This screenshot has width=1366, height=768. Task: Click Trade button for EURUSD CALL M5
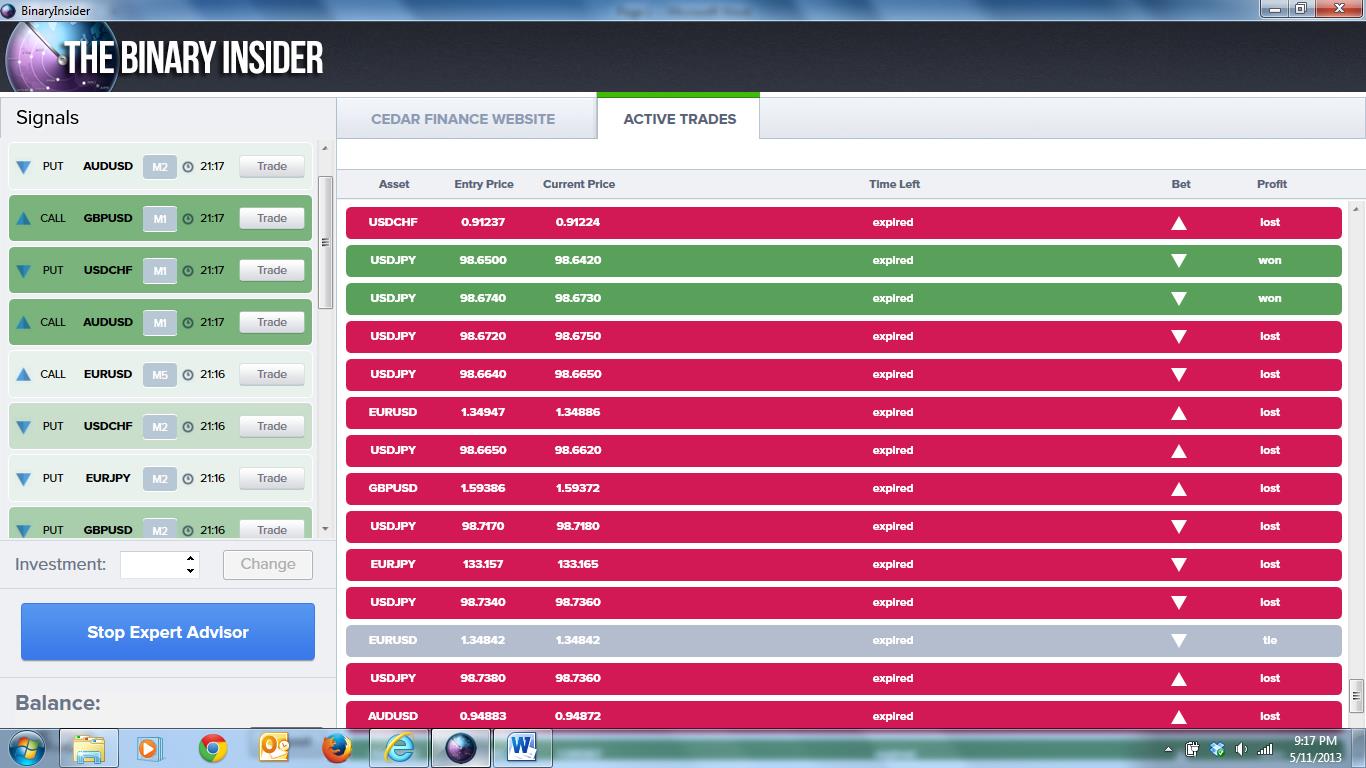pos(272,375)
